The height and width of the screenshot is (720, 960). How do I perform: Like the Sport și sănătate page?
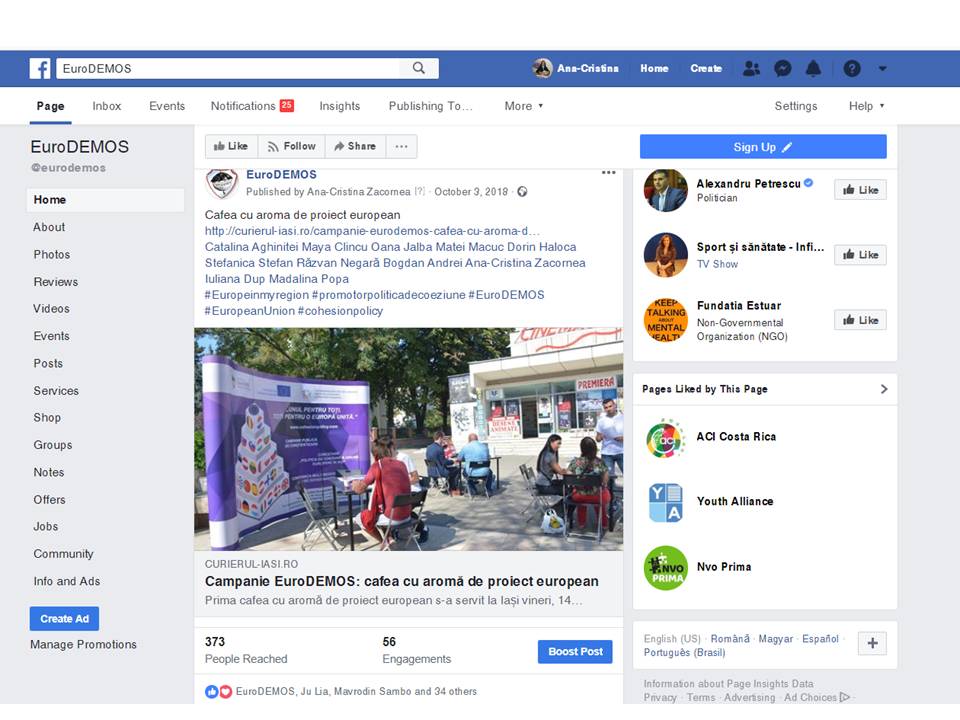point(860,255)
